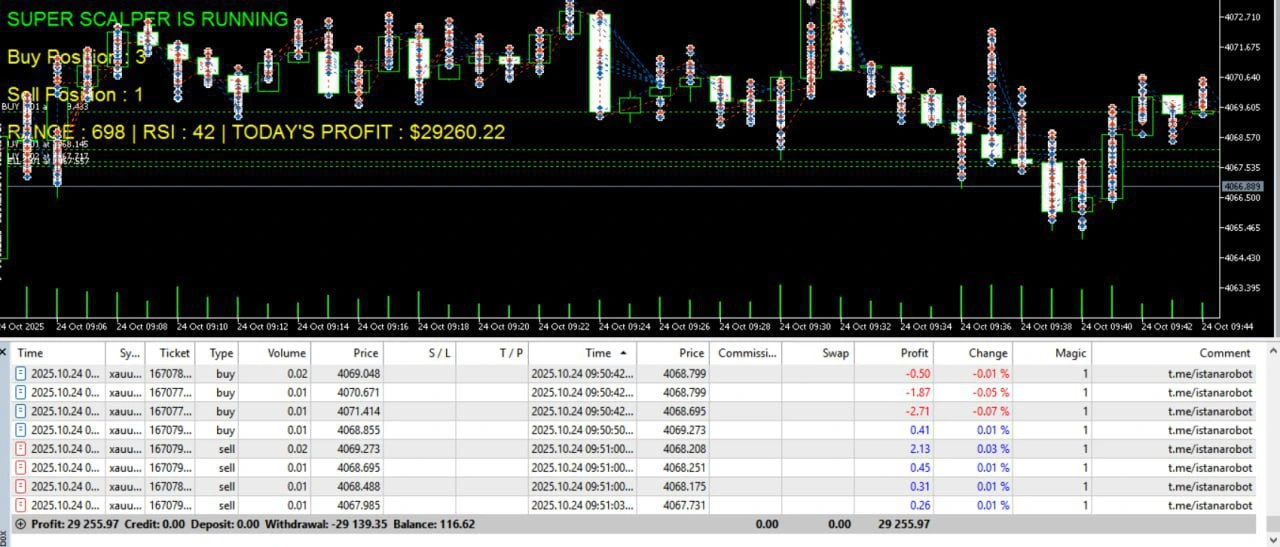Sort by the Comment column header

tap(1174, 353)
